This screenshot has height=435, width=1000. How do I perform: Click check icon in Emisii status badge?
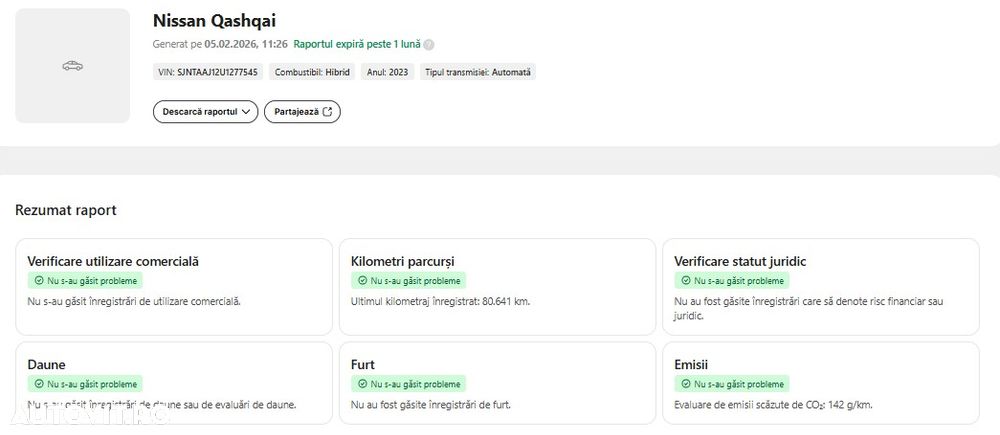click(686, 384)
